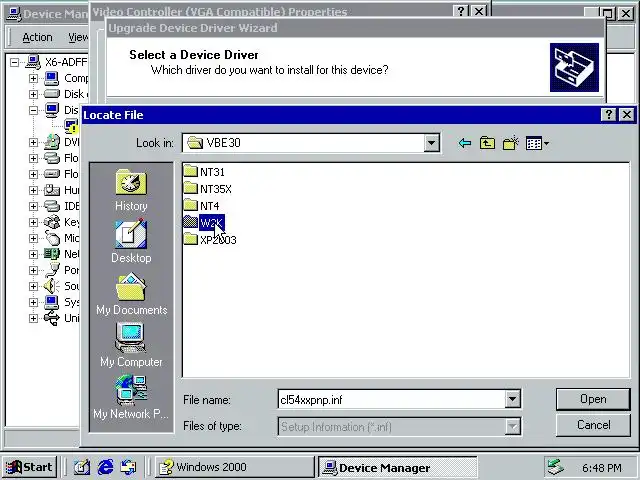
Task: Open the Action menu in Device Manager
Action: [x=37, y=37]
